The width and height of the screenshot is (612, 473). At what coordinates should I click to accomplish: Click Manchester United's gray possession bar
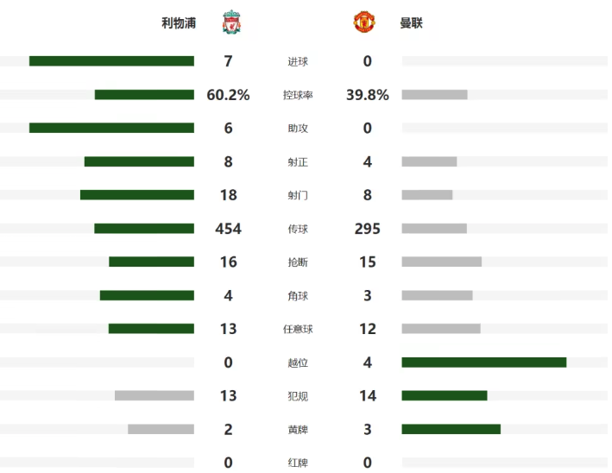pyautogui.click(x=434, y=94)
